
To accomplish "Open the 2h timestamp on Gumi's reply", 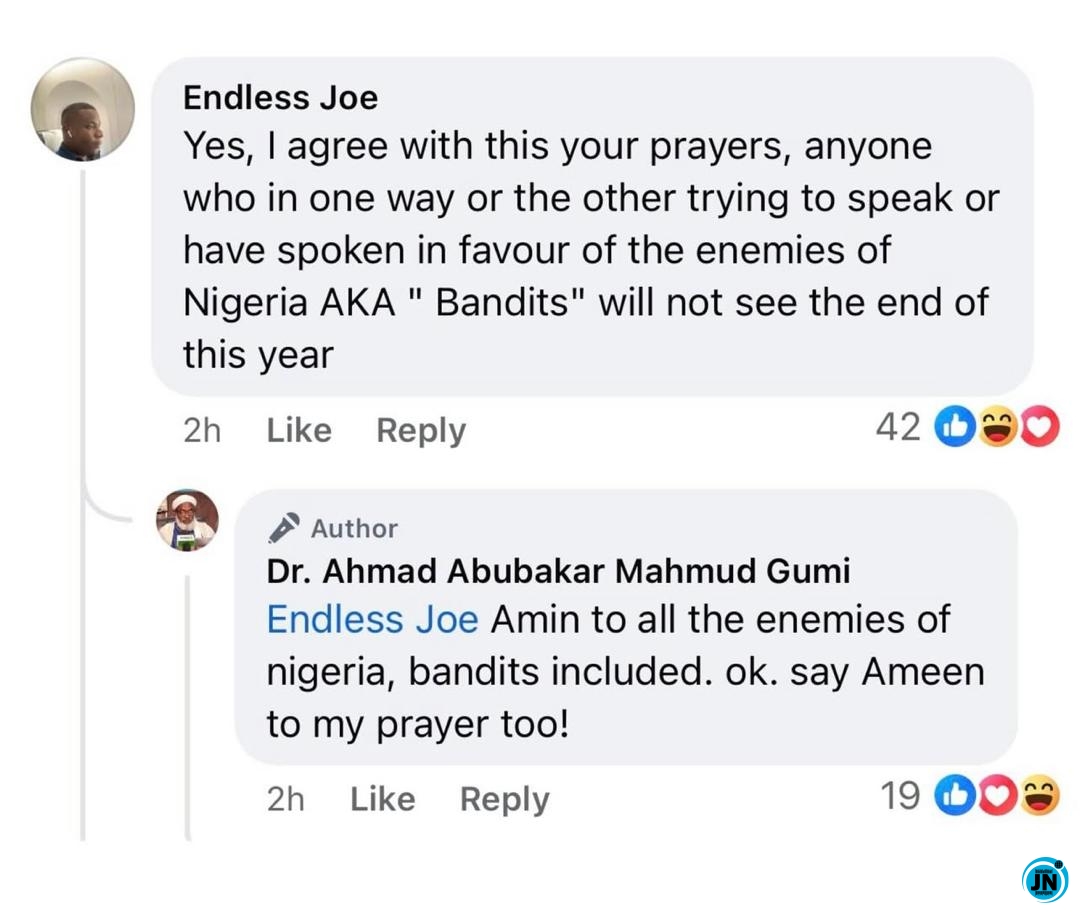I will click(286, 800).
